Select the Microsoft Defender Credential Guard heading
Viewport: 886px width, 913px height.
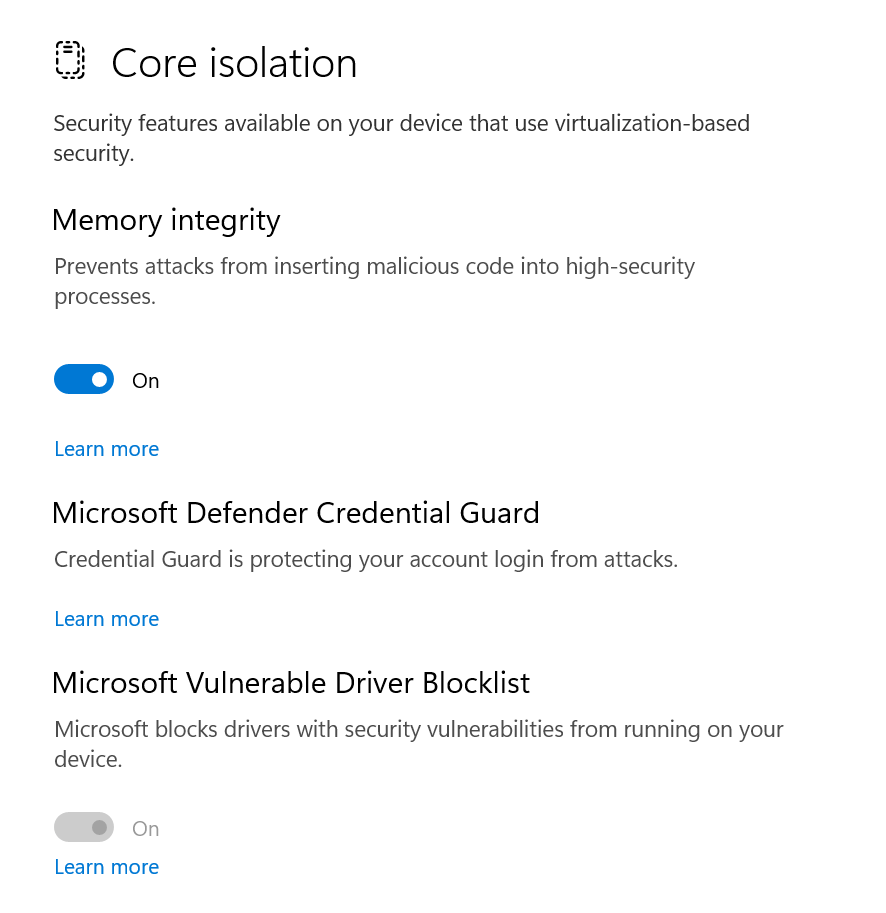296,513
